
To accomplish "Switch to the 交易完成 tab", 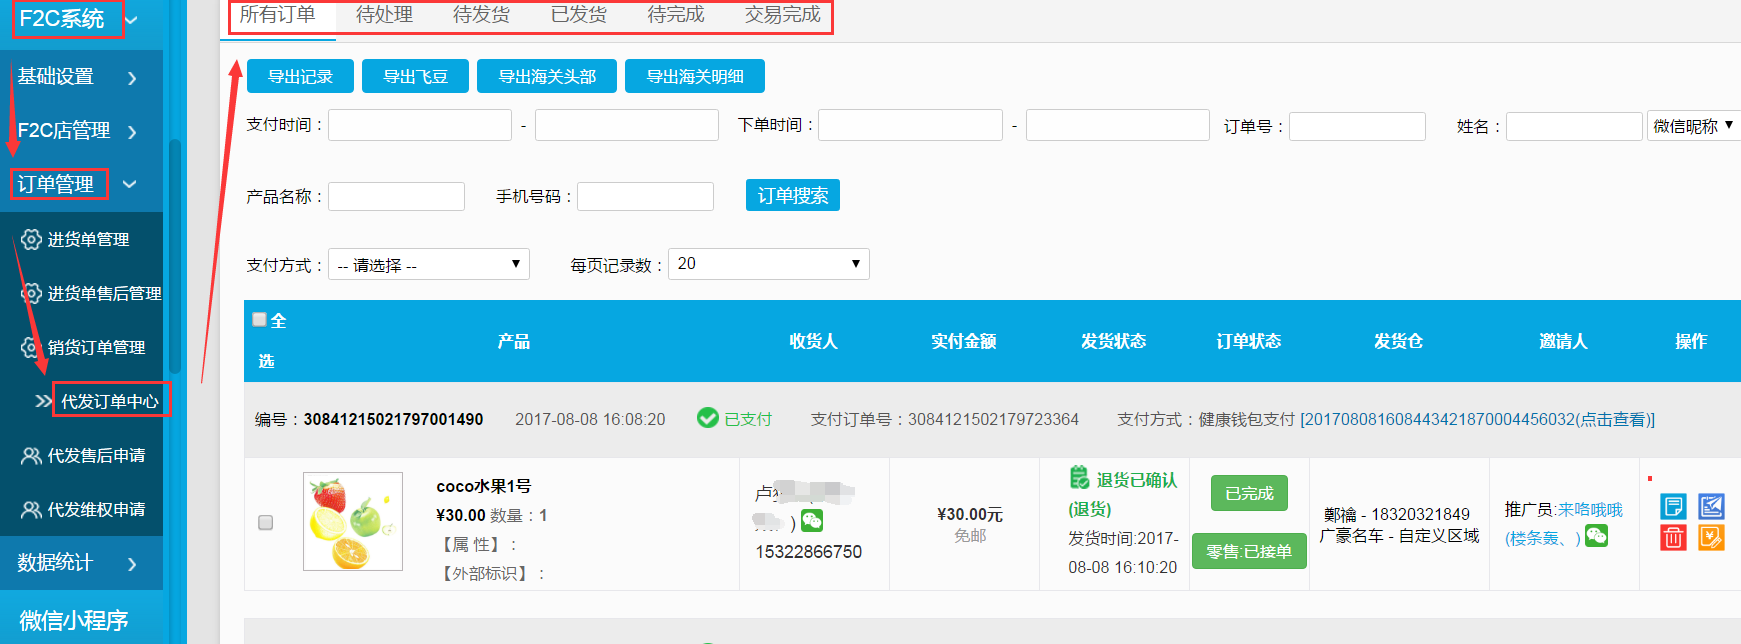I will pyautogui.click(x=782, y=15).
